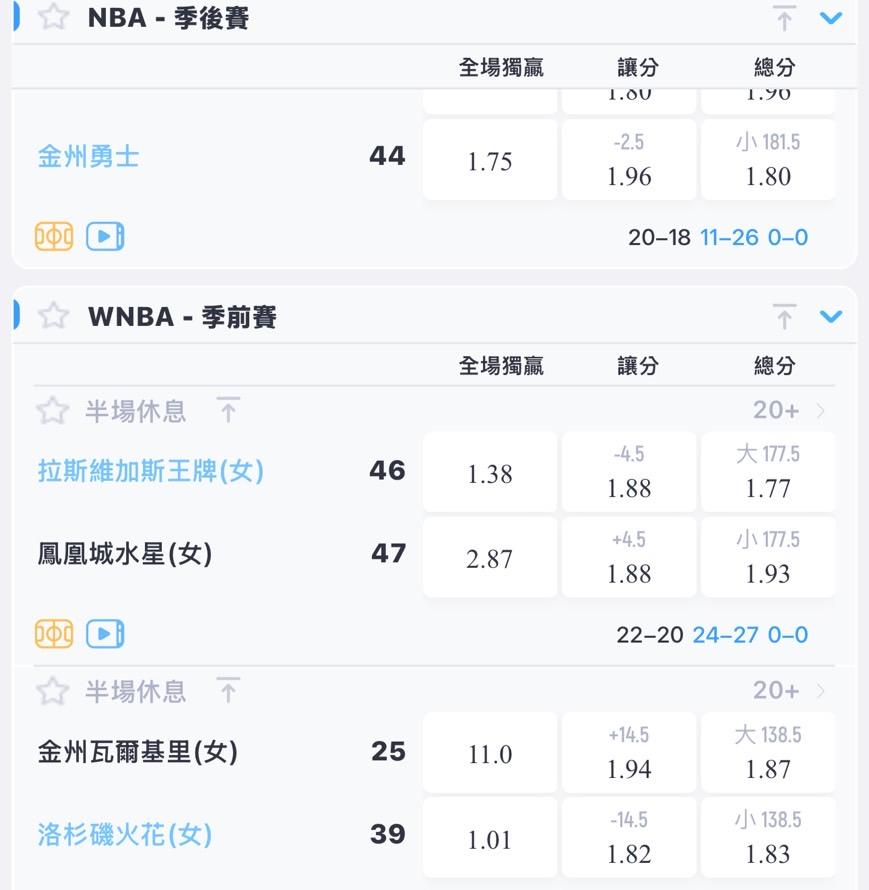Star the Valkyries vs Sparks match
869x890 pixels.
tap(52, 690)
